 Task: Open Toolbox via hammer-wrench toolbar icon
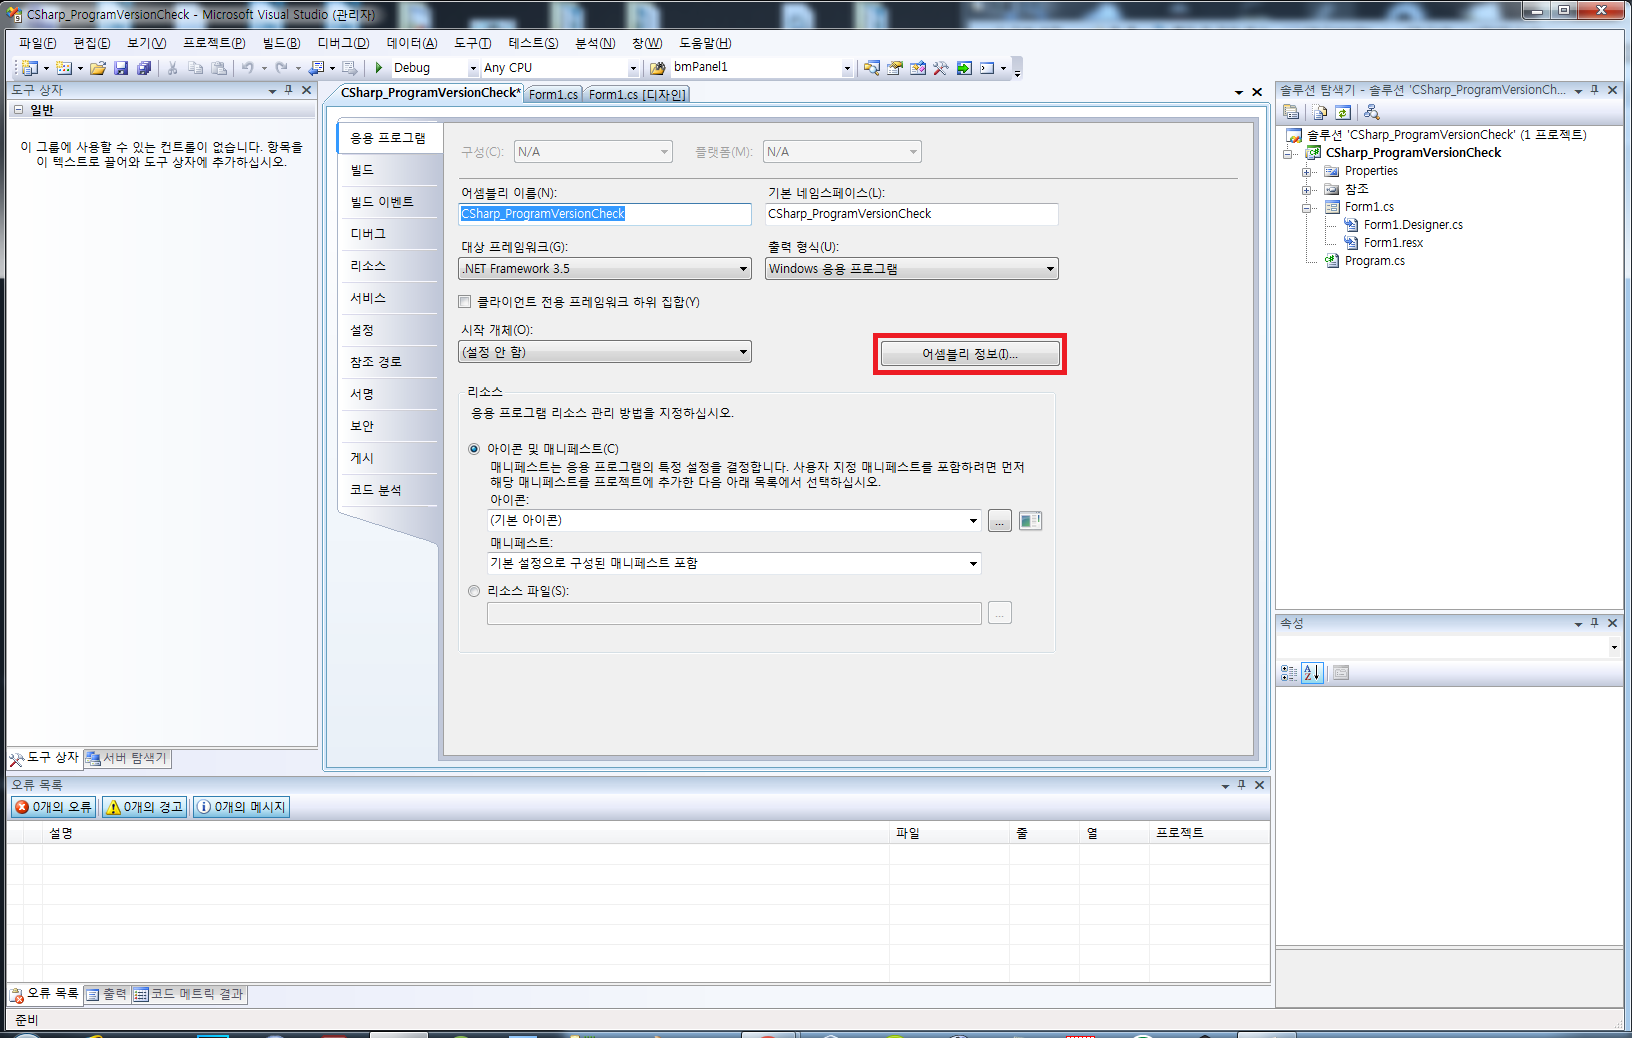point(941,68)
